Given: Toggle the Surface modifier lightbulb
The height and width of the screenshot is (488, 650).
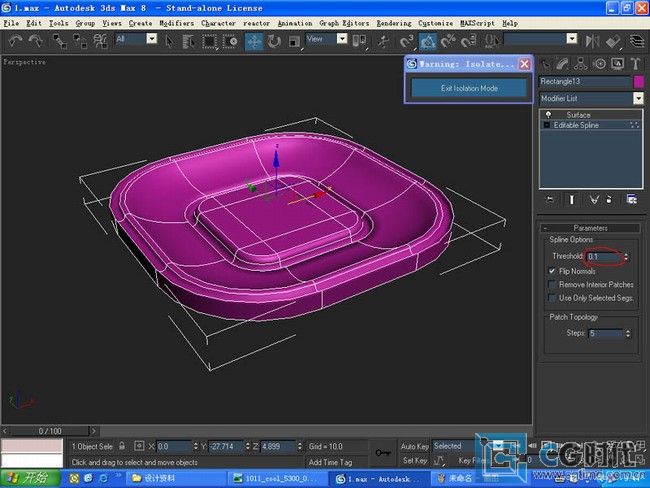Looking at the screenshot, I should (548, 114).
